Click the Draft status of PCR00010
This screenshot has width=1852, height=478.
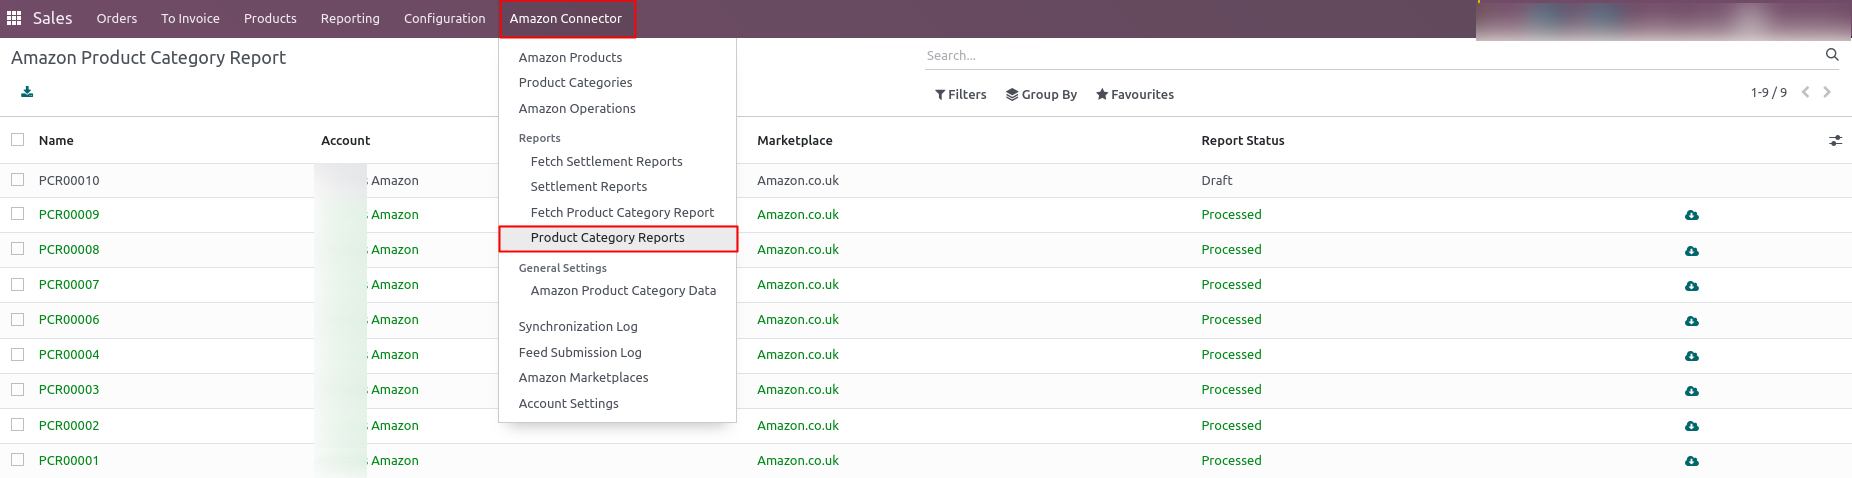1216,180
